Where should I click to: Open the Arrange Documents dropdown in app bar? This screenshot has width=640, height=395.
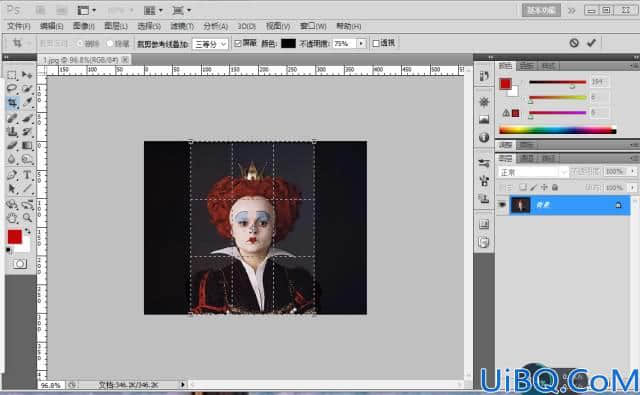(x=153, y=10)
